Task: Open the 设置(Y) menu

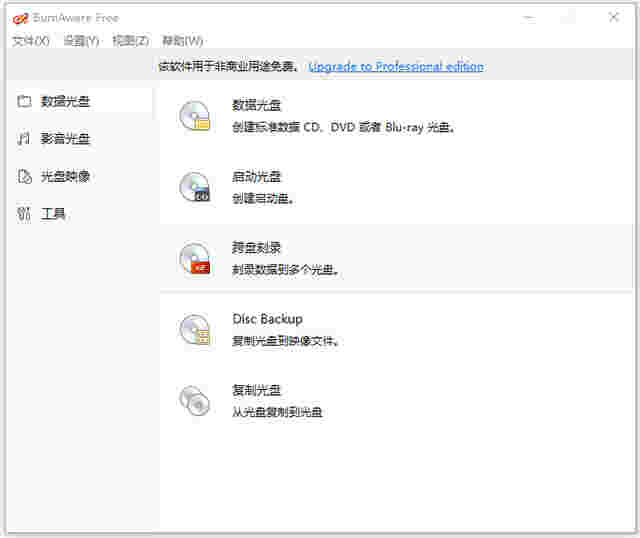Action: 81,41
